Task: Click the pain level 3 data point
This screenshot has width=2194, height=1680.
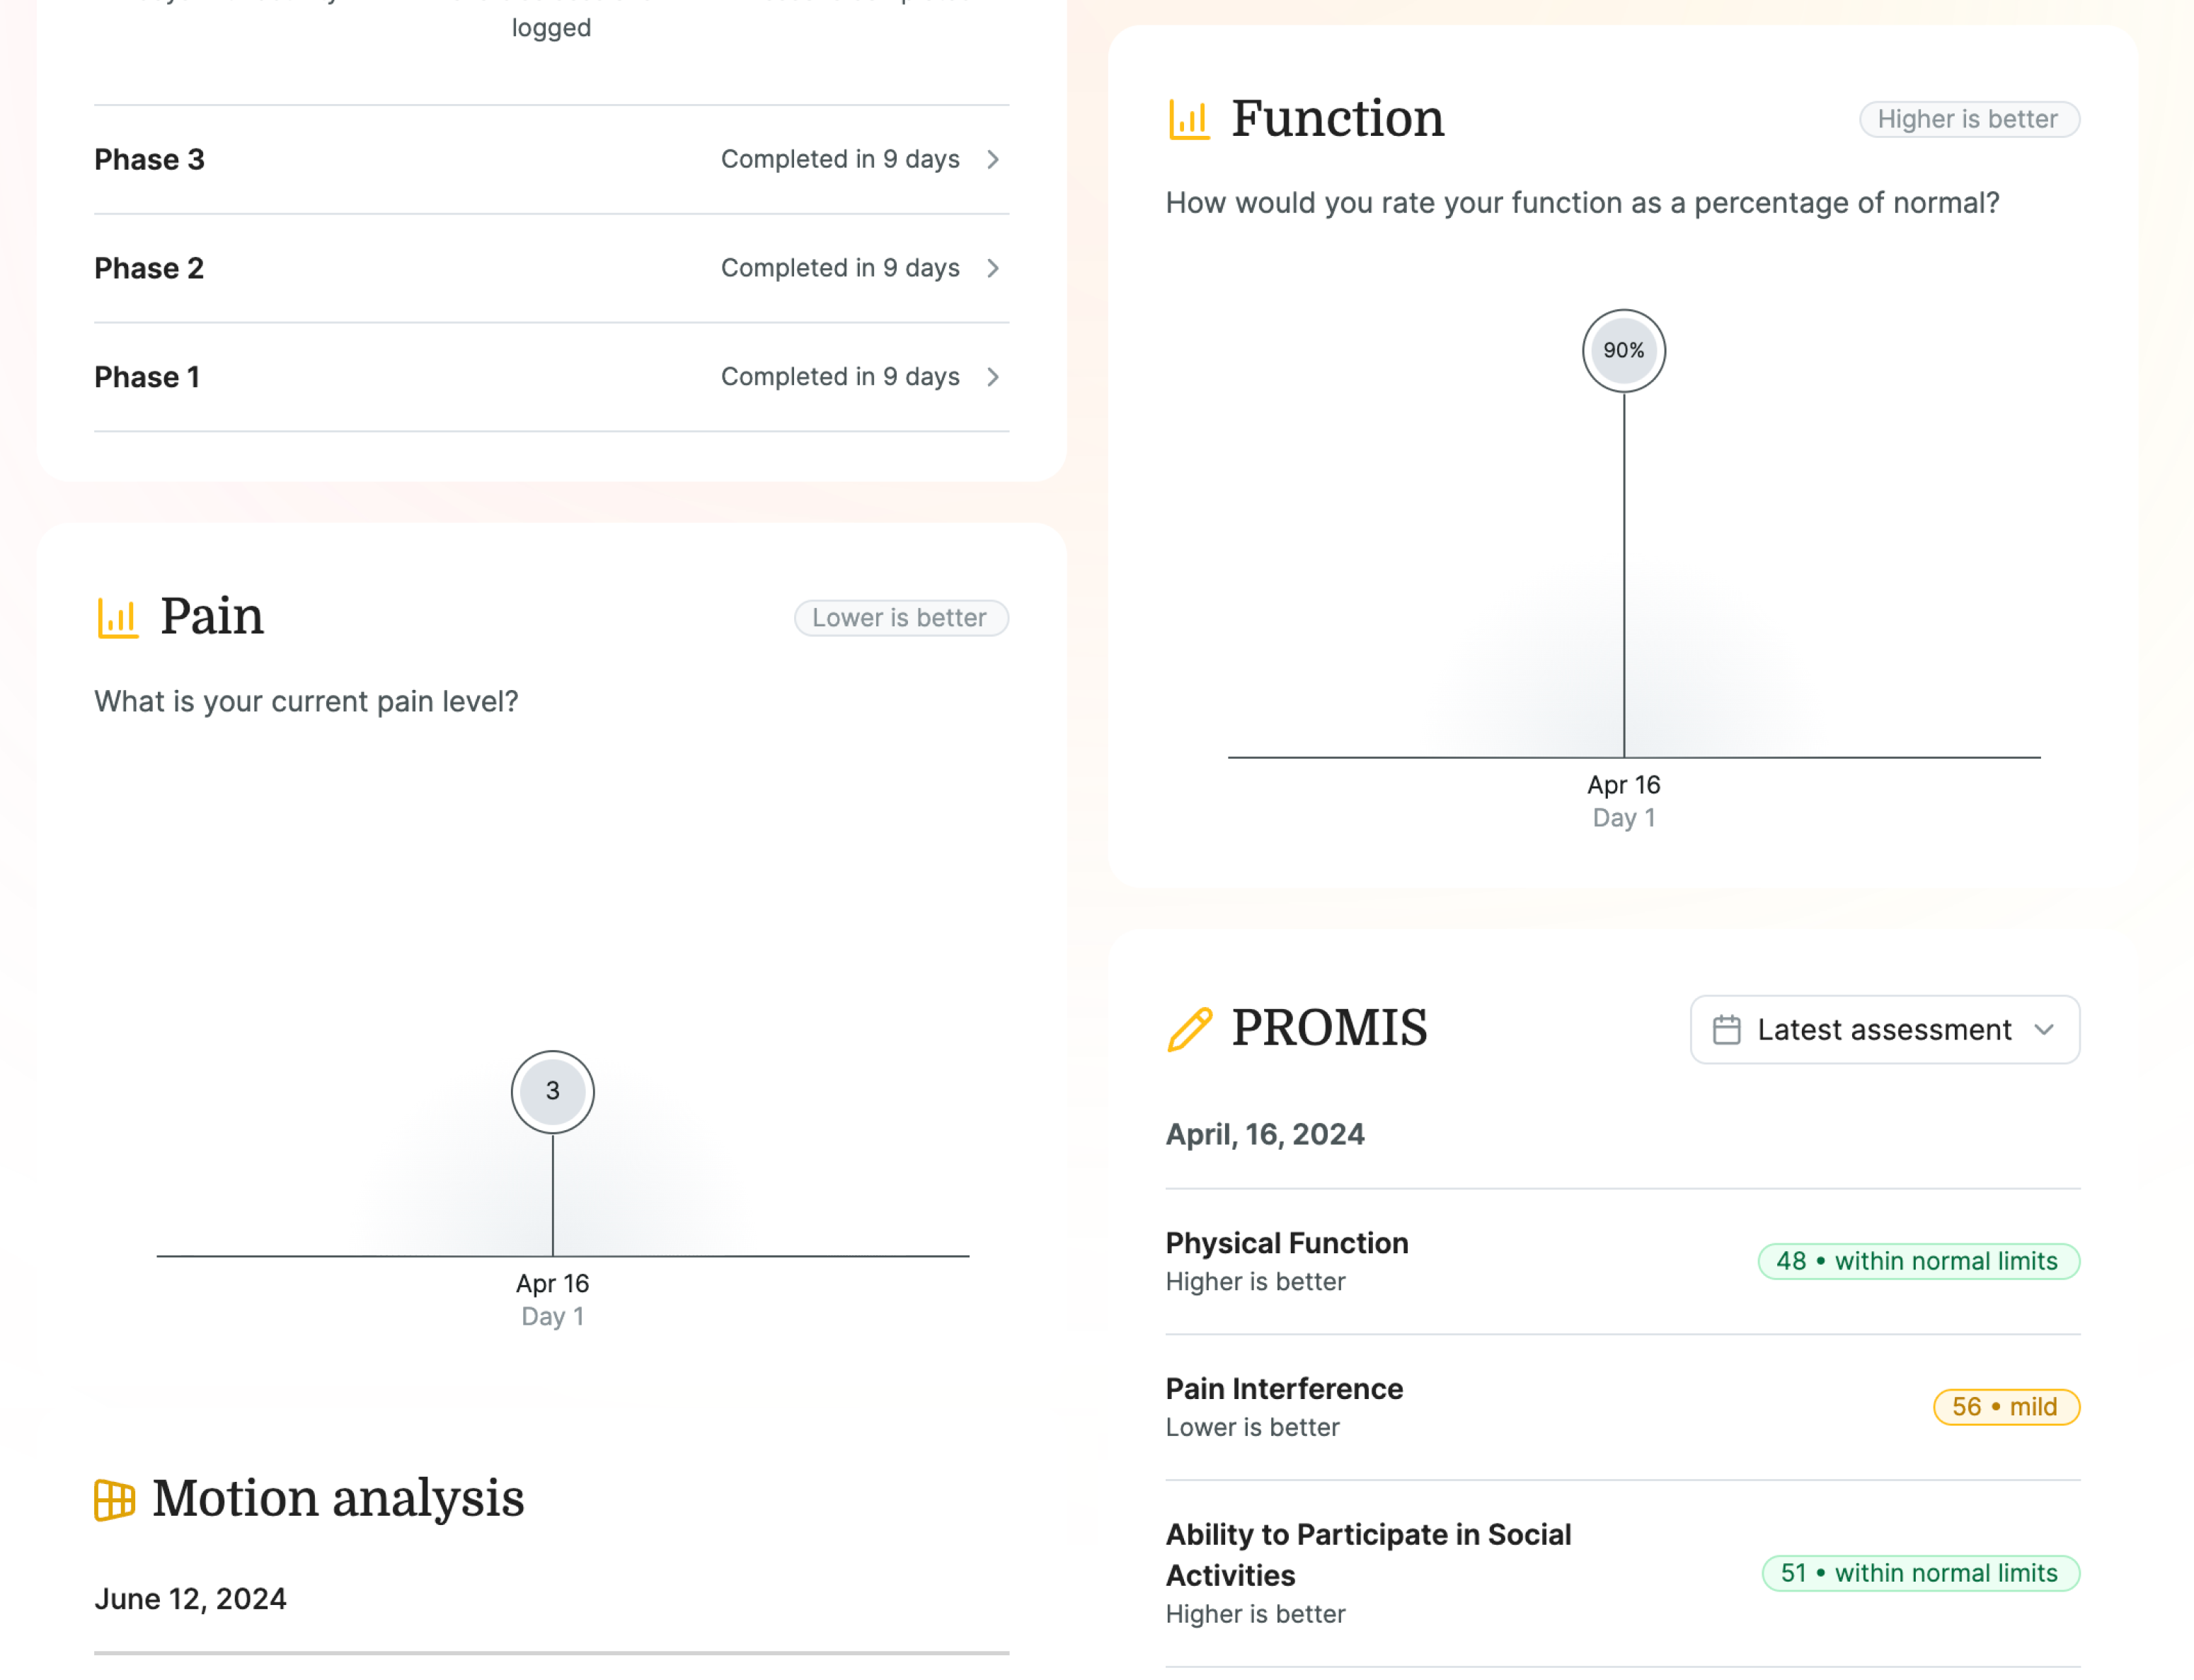Action: point(552,1091)
